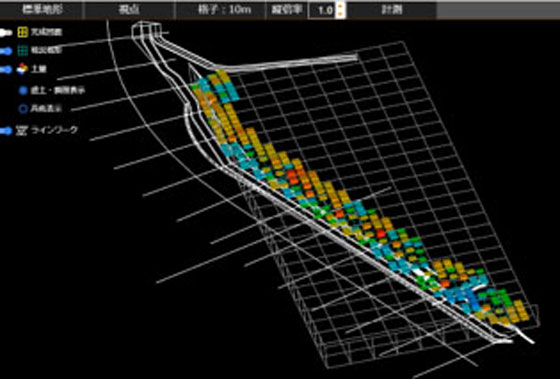Viewport: 560px width, 379px height.
Task: Click the ラインワーク layer icon
Action: tap(22, 131)
